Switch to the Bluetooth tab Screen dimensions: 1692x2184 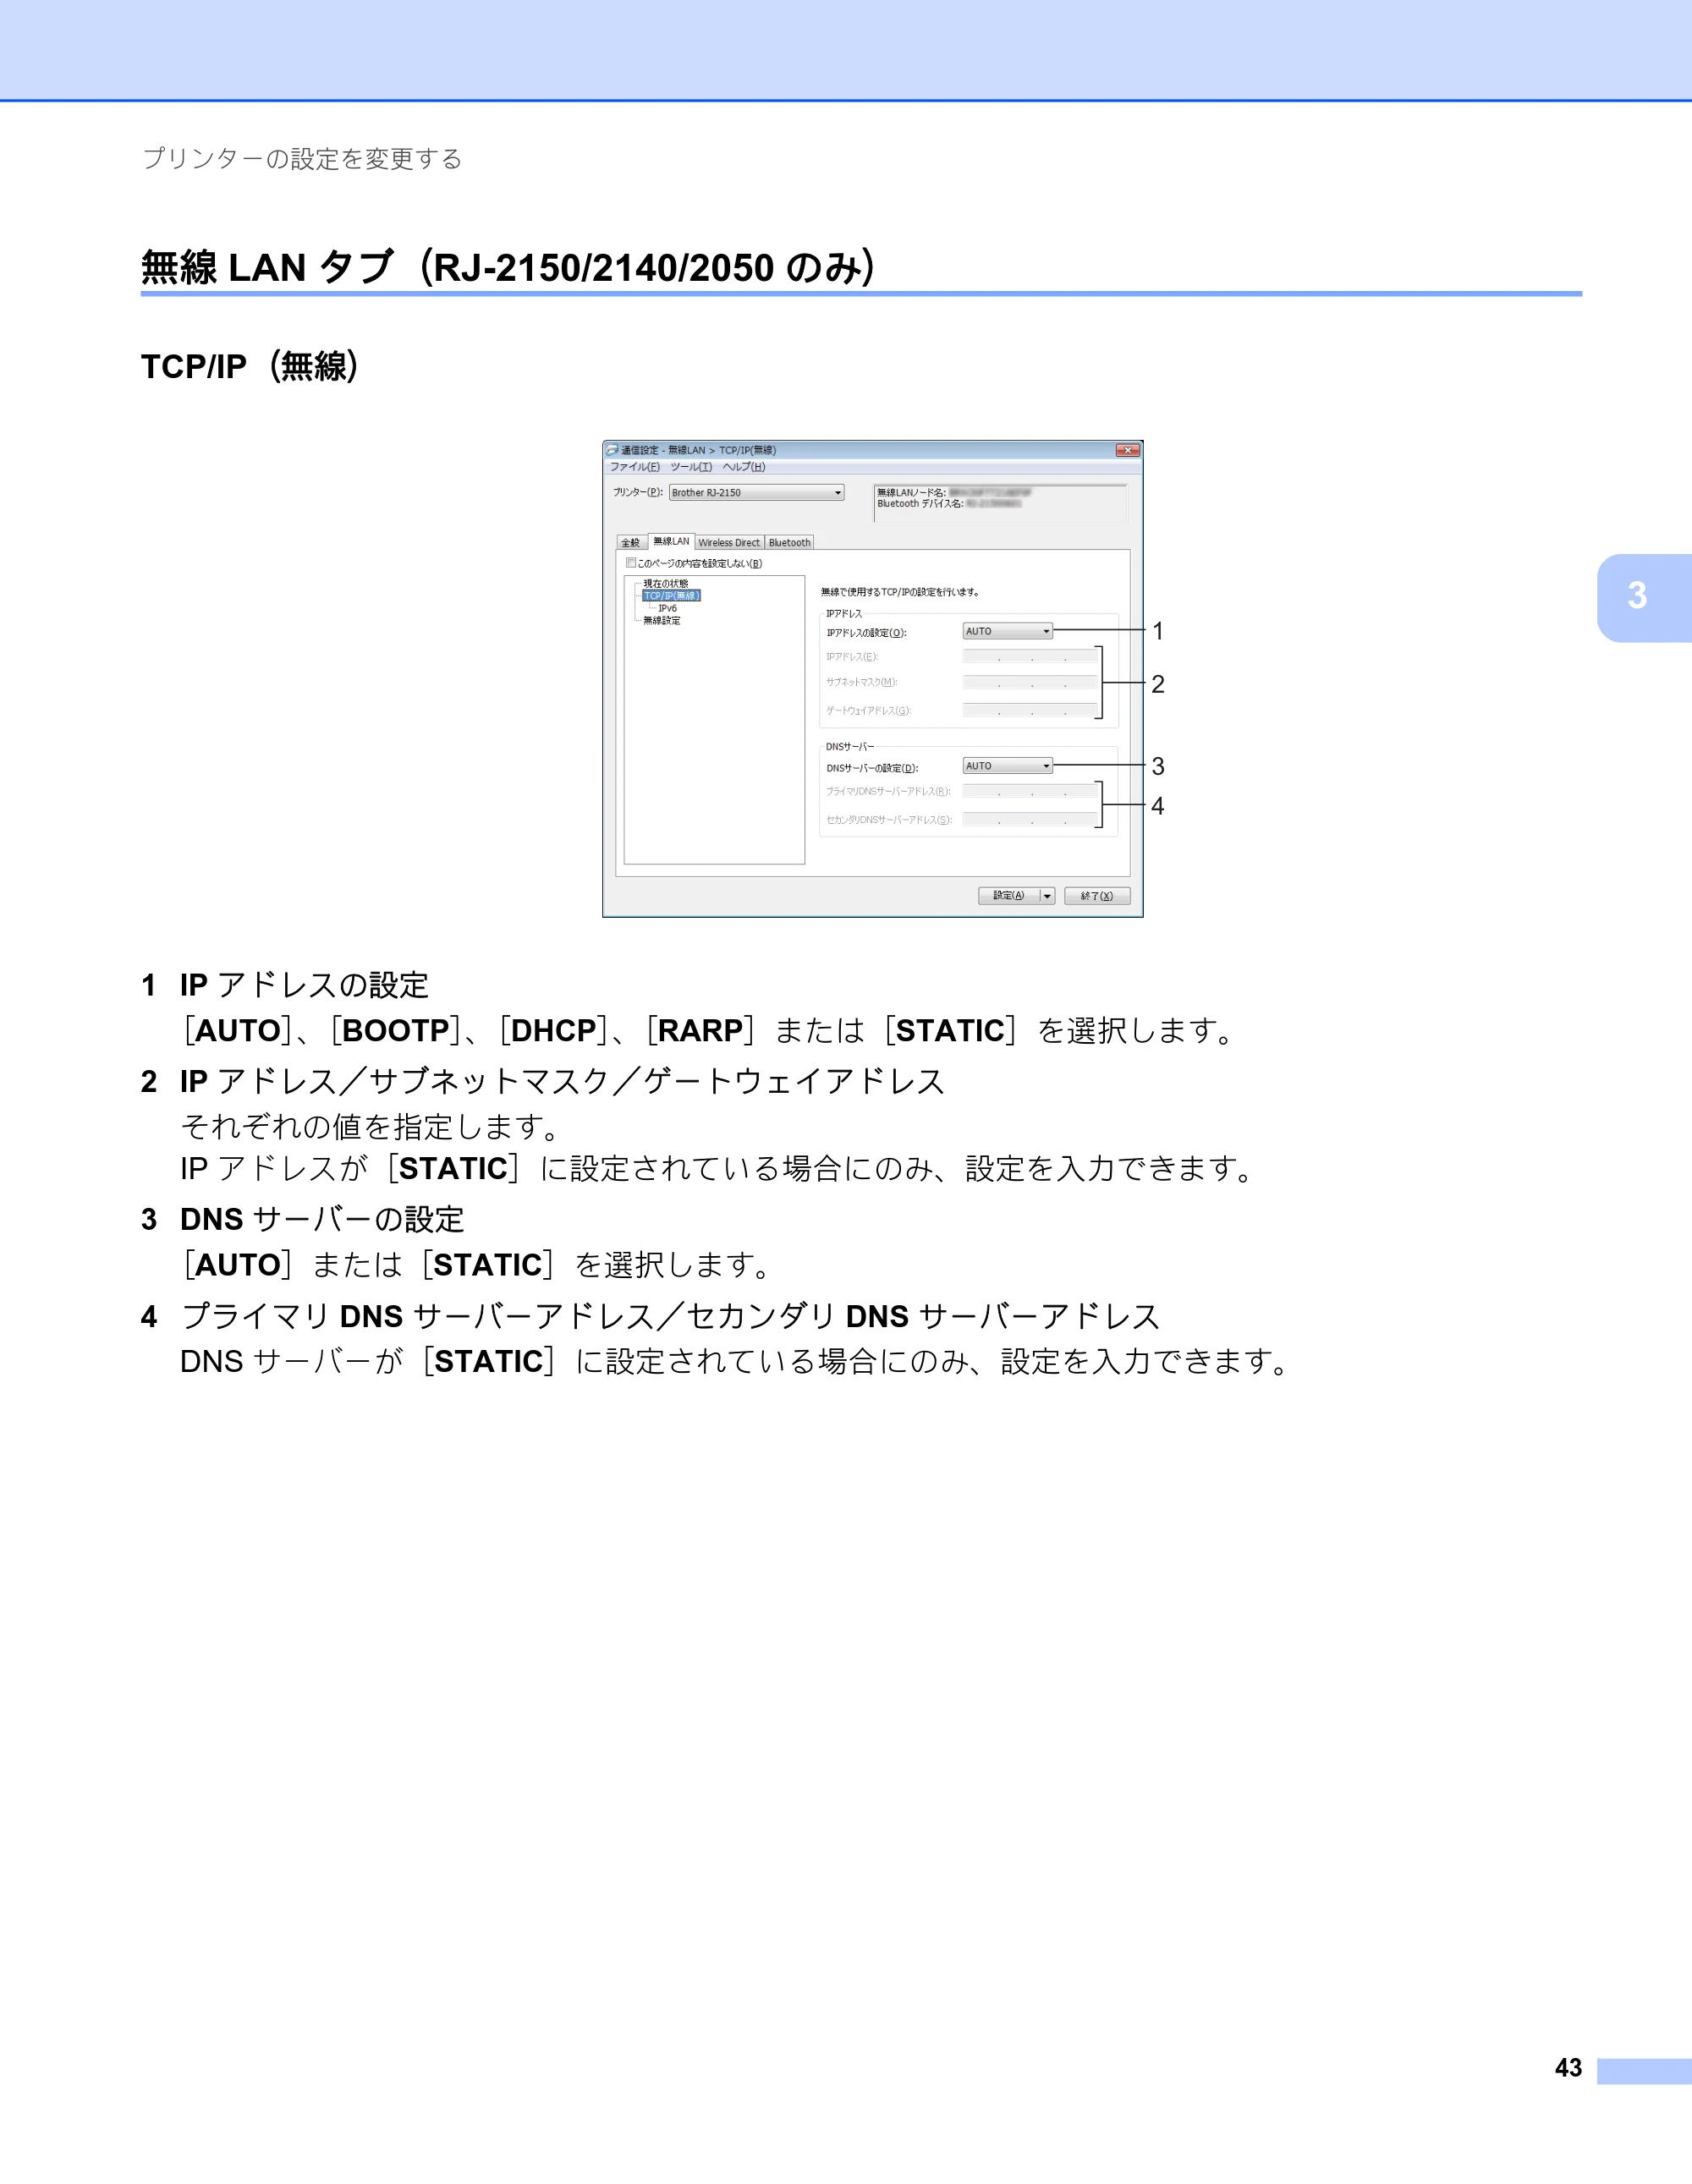pos(789,543)
